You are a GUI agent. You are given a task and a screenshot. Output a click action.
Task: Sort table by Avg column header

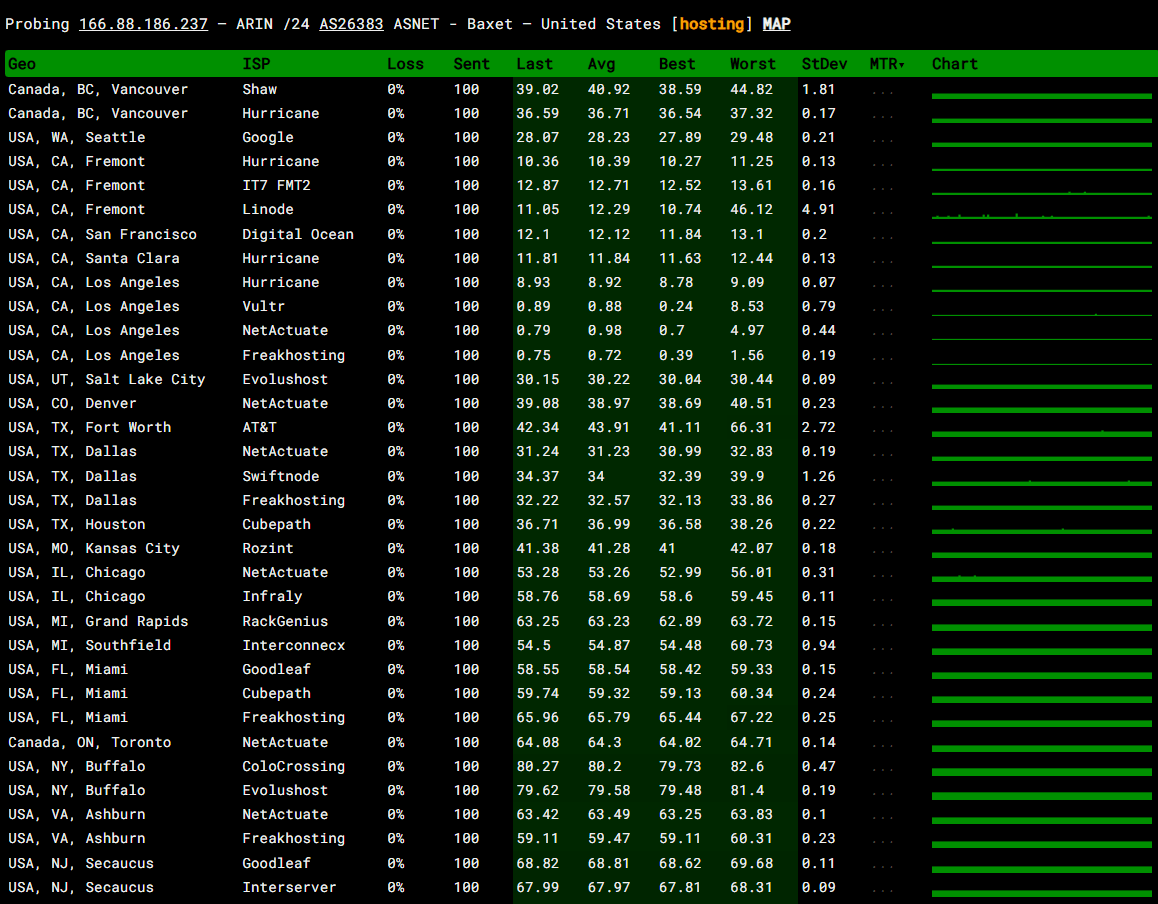click(x=601, y=64)
